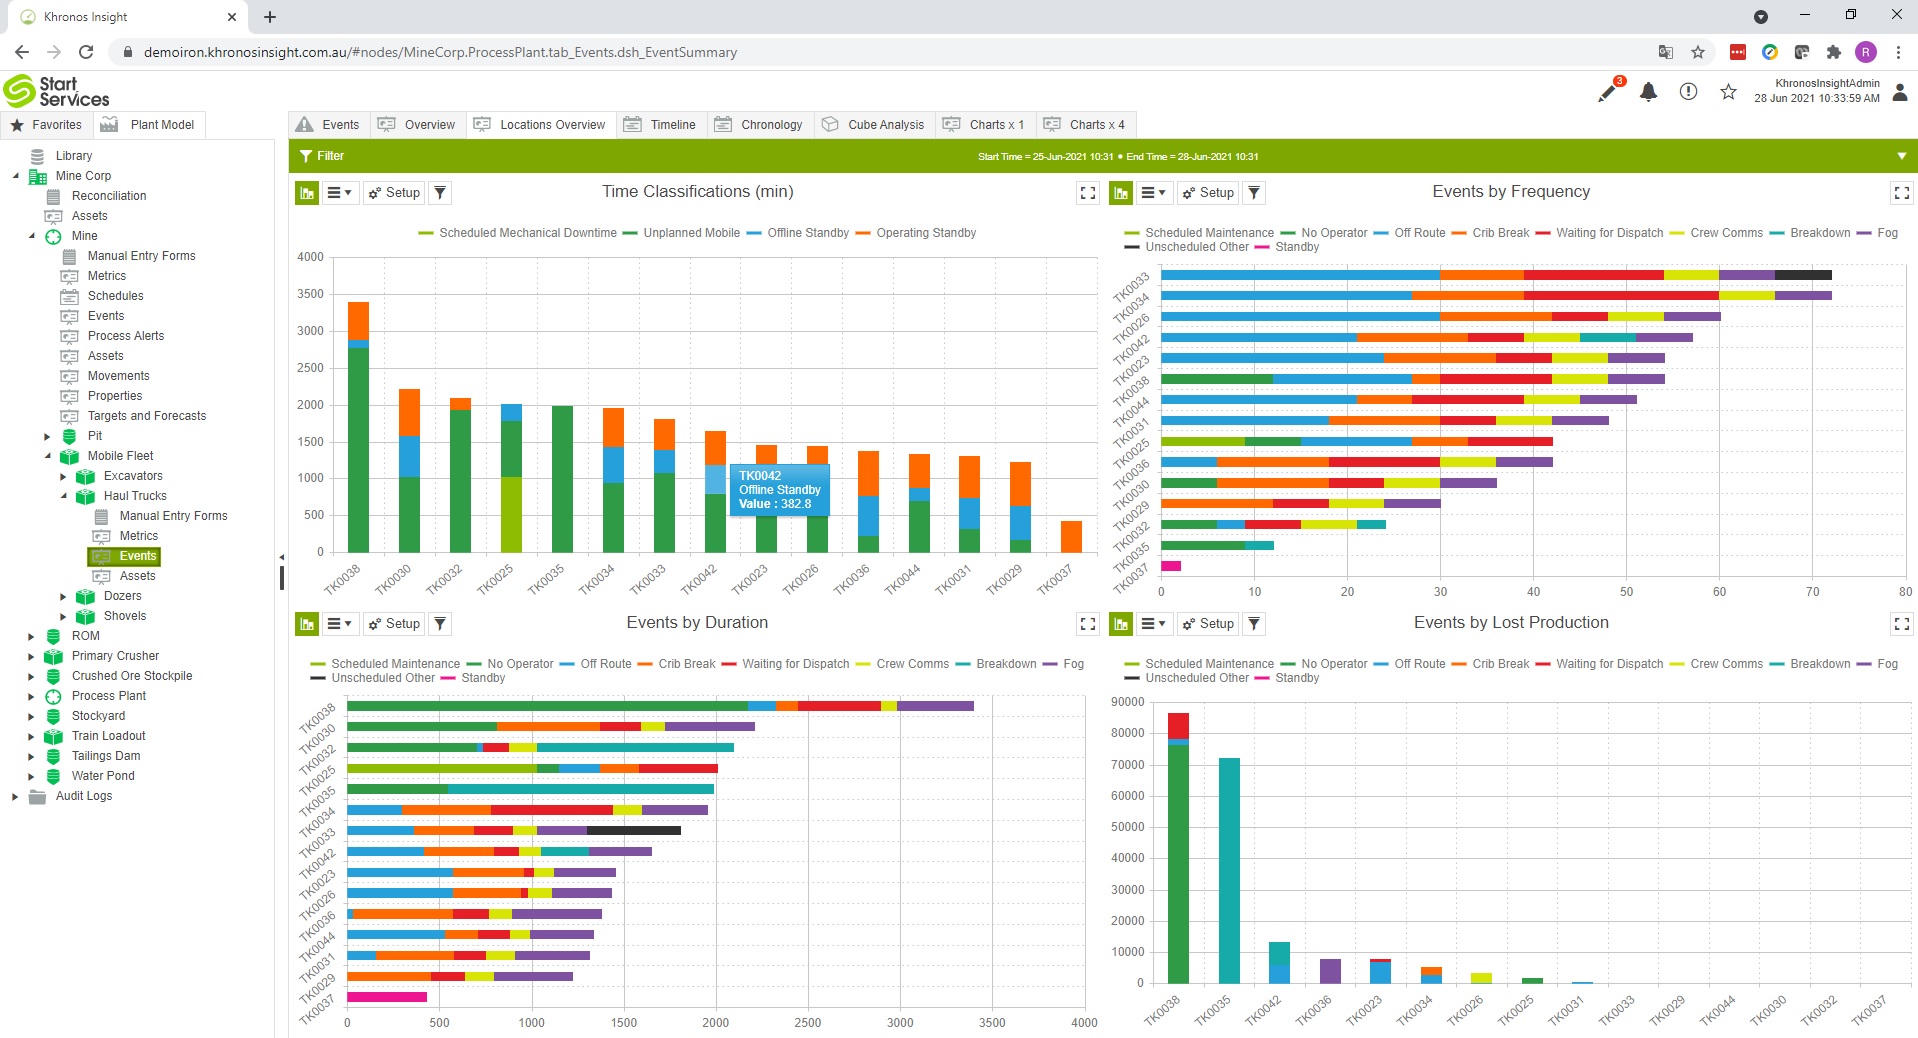Open the browser extensions puzzle icon
The image size is (1918, 1038).
point(1833,52)
